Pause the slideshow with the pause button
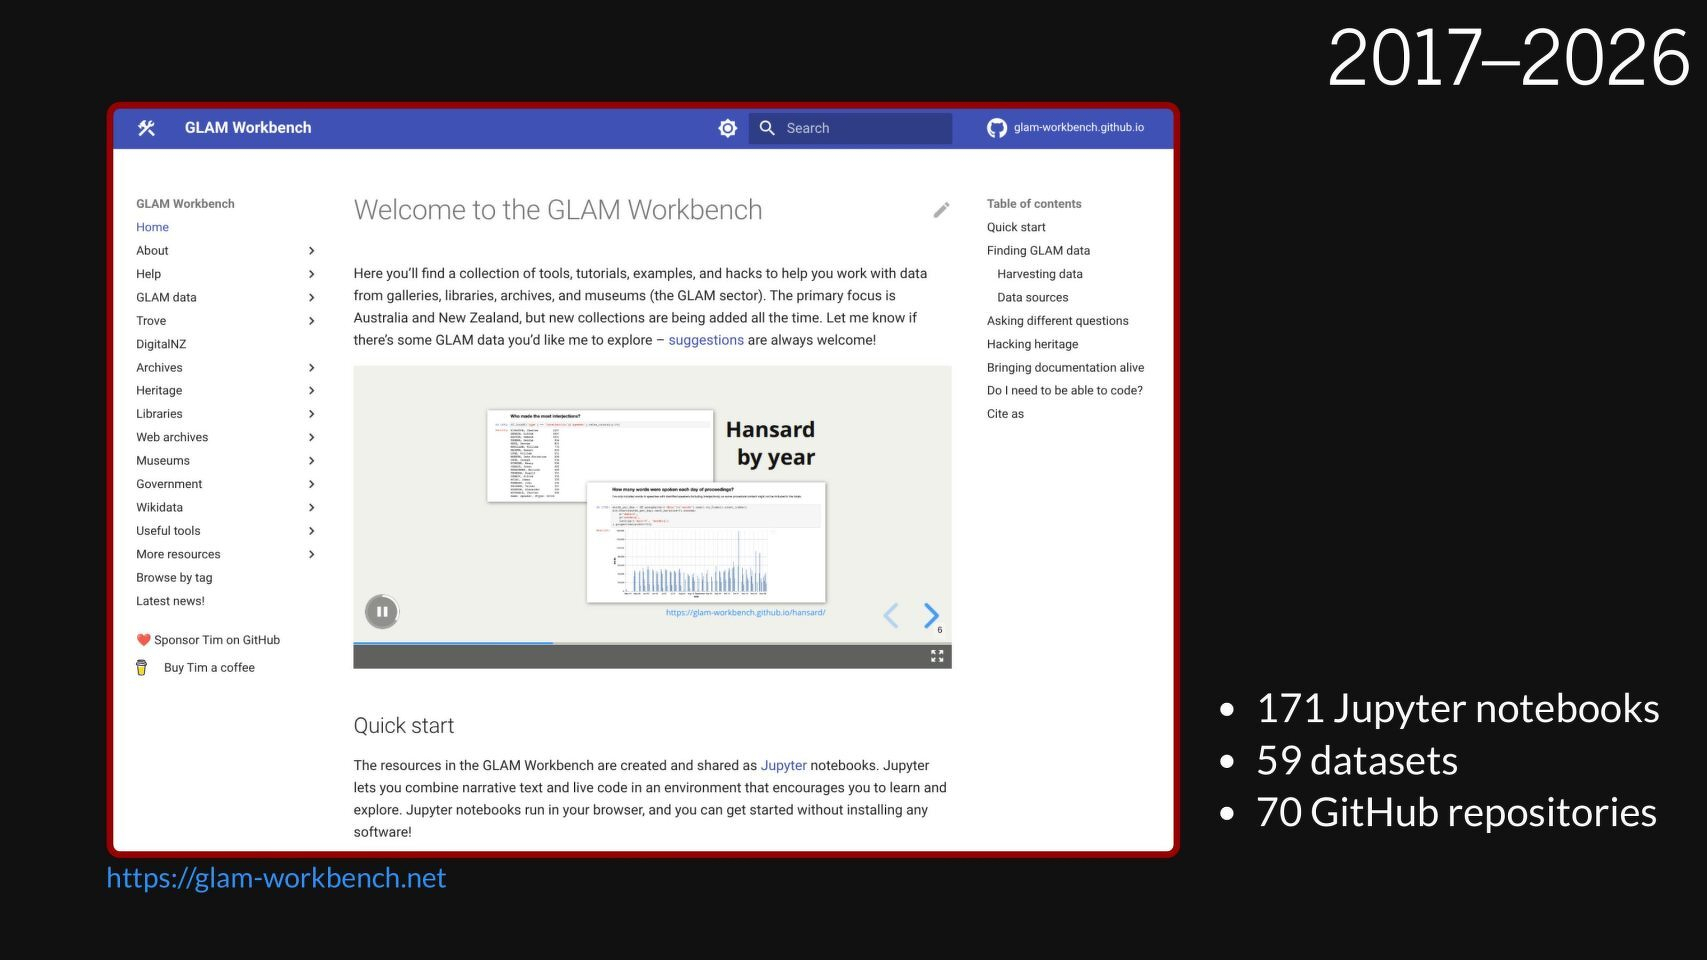Screen dimensions: 1707x960 (x=382, y=611)
